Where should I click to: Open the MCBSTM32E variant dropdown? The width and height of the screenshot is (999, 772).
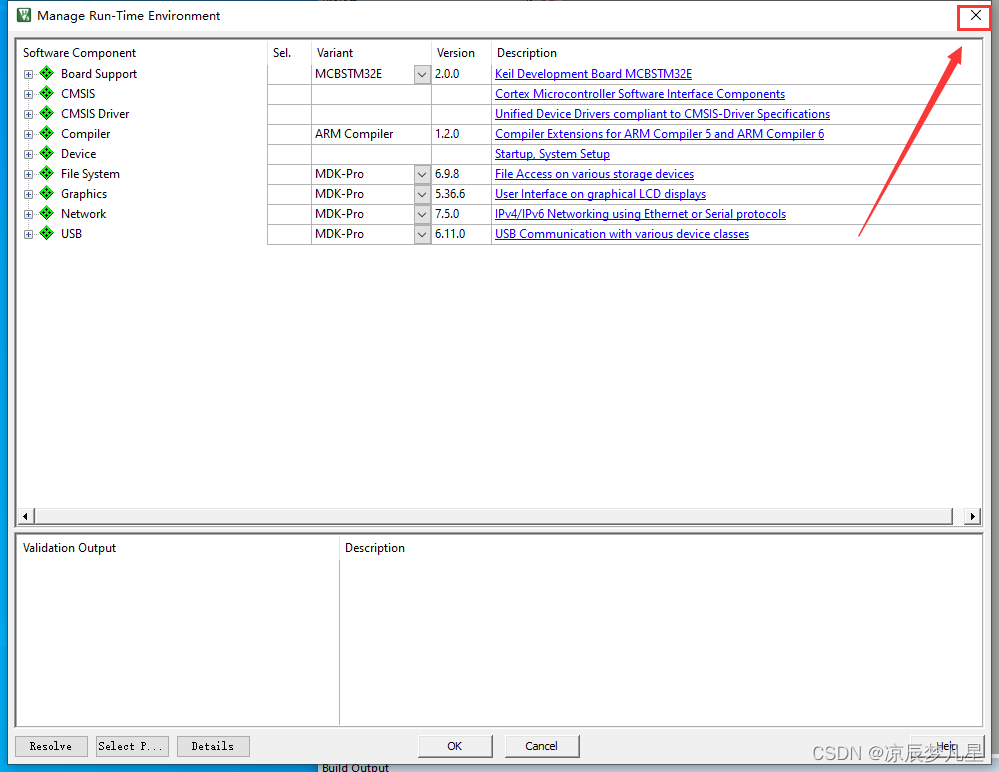[x=422, y=74]
